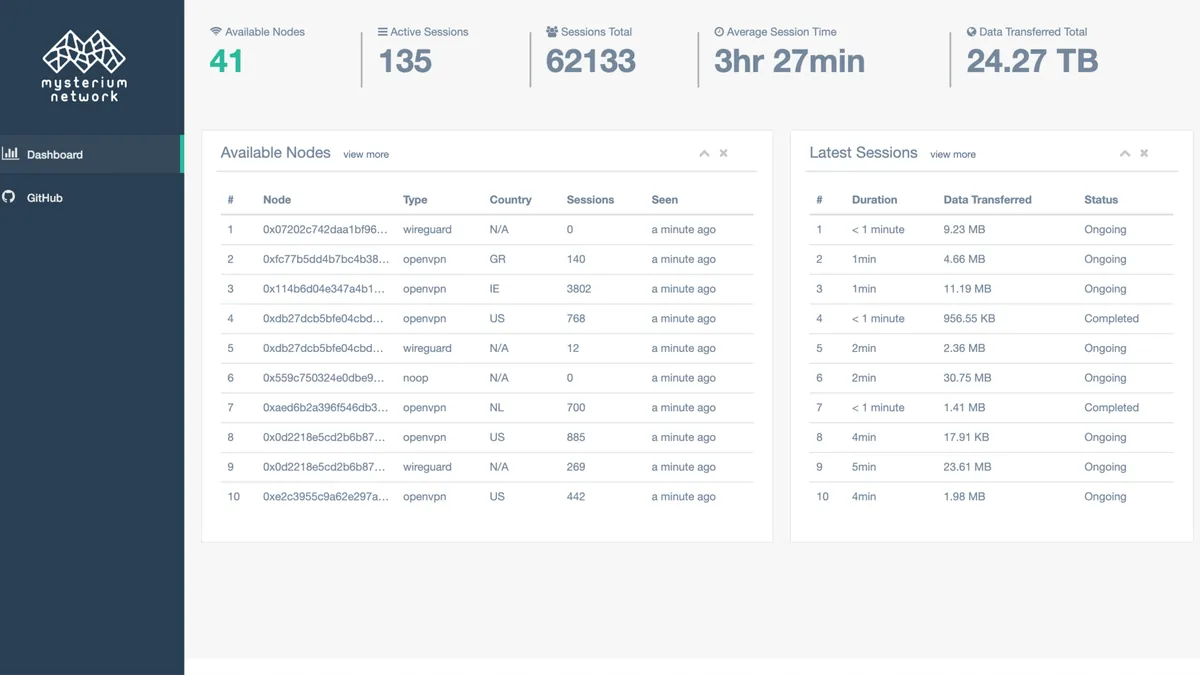
Task: Click the 269 sessions cell
Action: tap(576, 467)
